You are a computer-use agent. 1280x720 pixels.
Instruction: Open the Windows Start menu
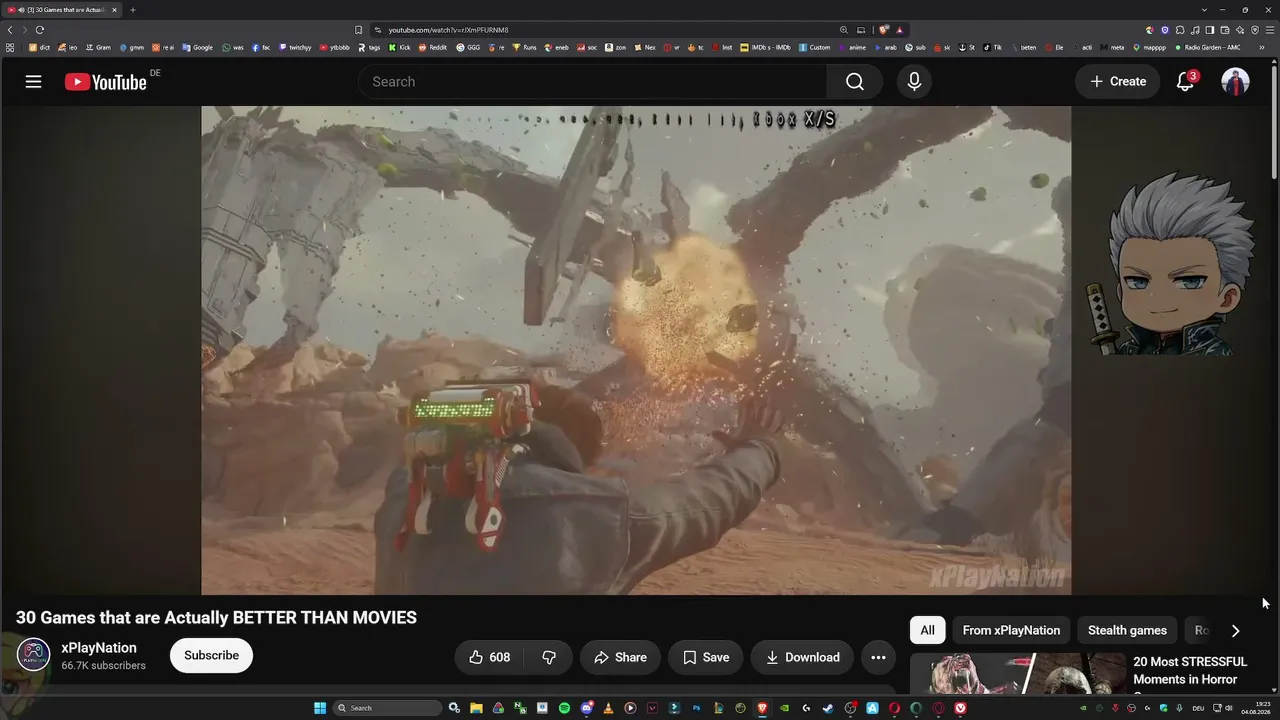click(320, 708)
